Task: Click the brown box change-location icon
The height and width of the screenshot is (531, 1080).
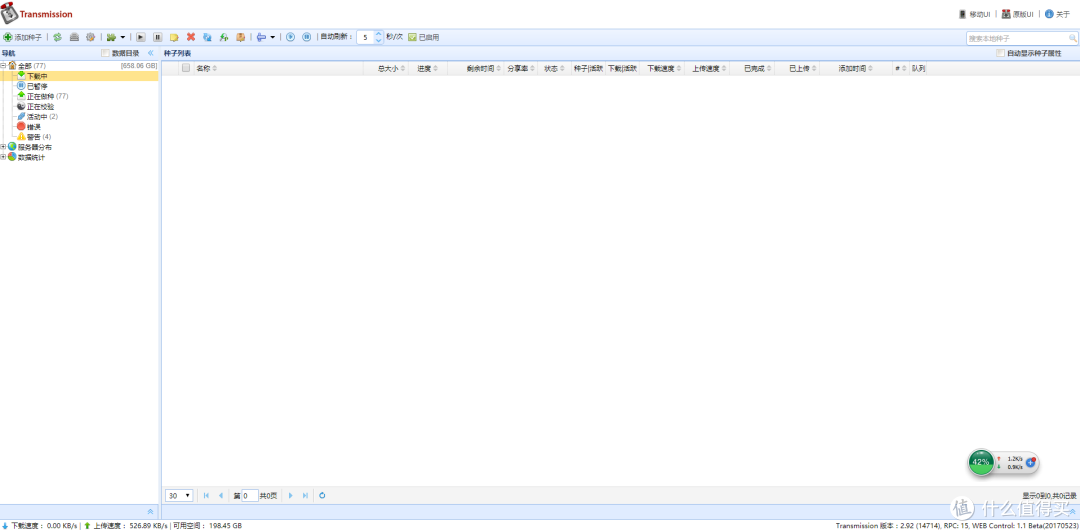Action: pyautogui.click(x=240, y=37)
